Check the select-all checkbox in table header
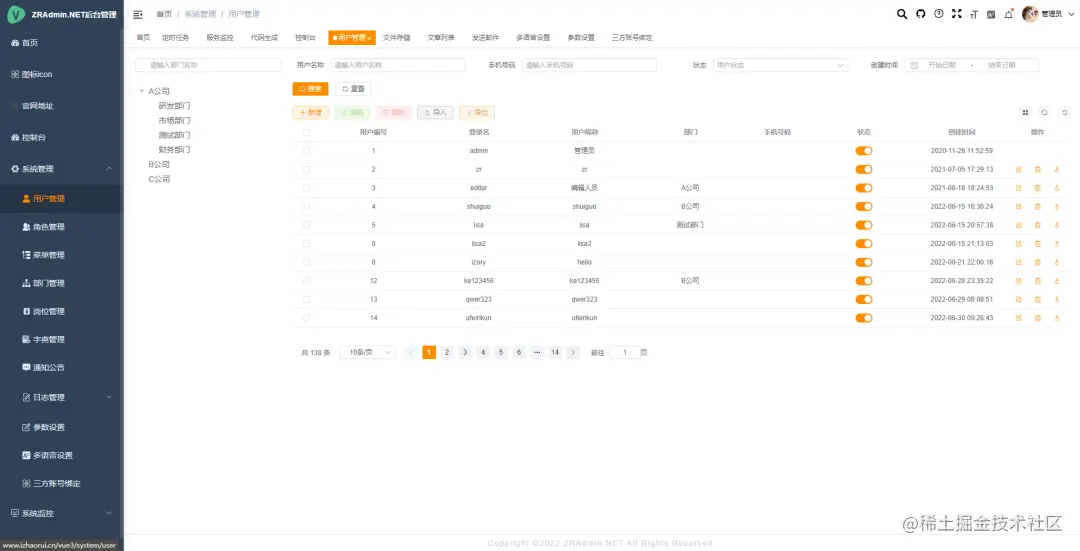 [x=307, y=132]
